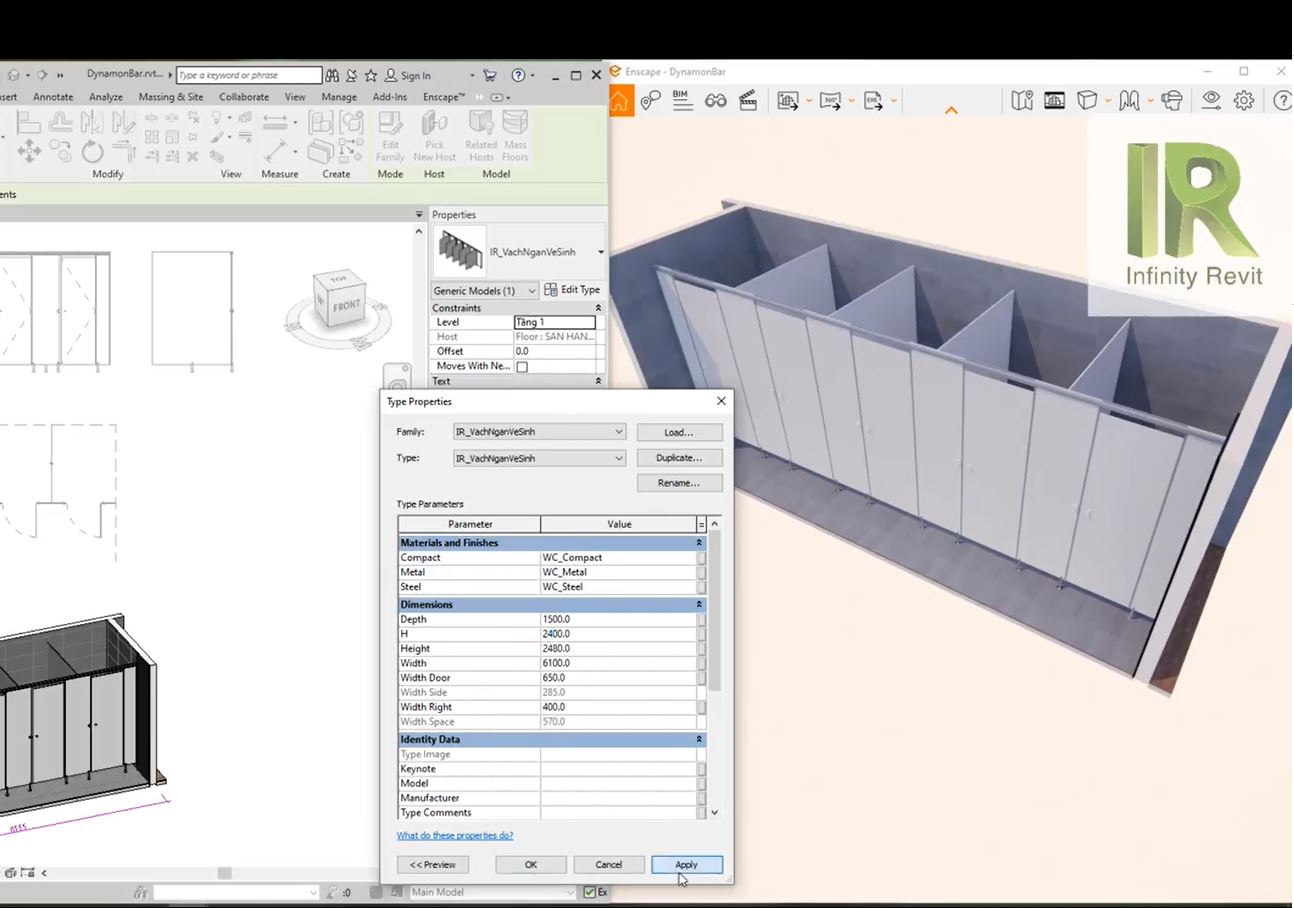Click the Apply button
The height and width of the screenshot is (908, 1294).
(x=686, y=865)
